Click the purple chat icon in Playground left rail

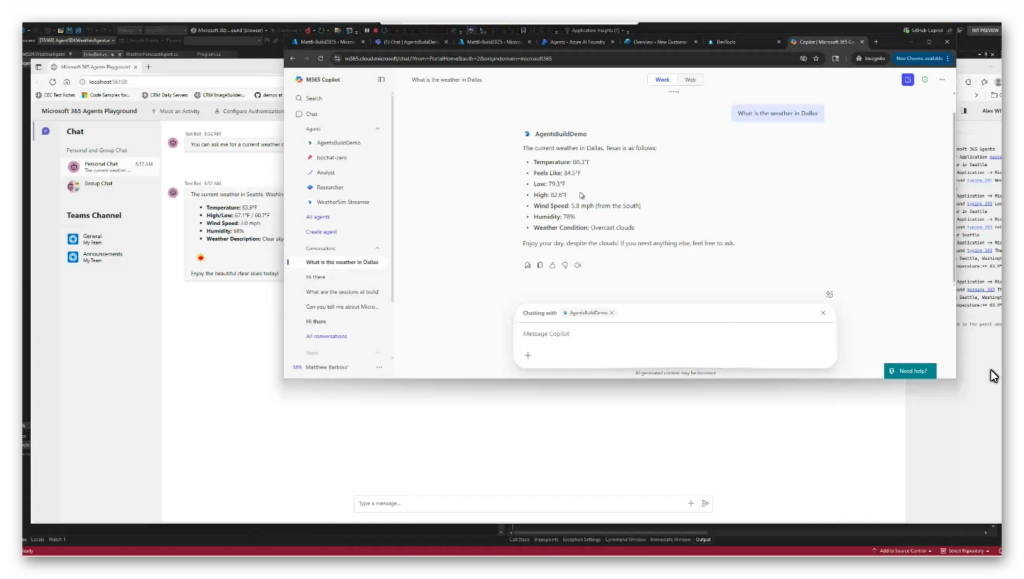46,131
